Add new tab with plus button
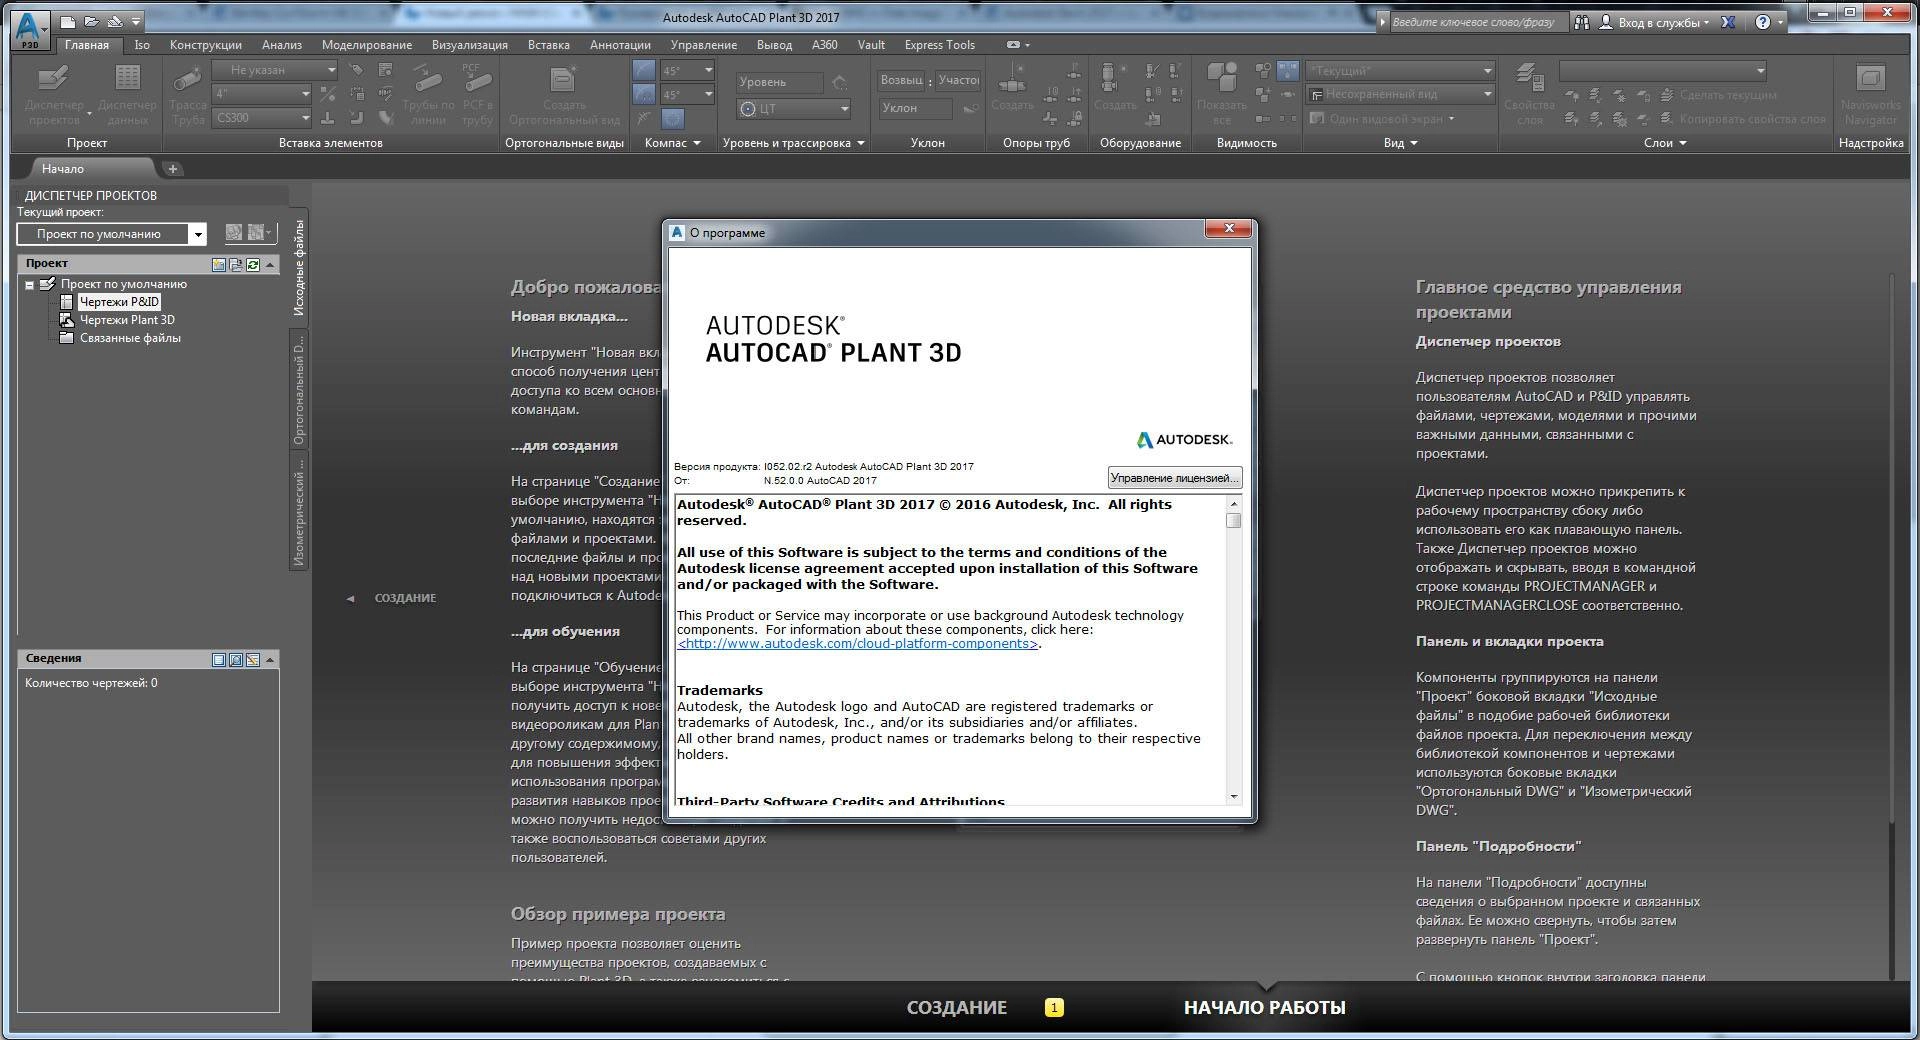 (x=172, y=169)
